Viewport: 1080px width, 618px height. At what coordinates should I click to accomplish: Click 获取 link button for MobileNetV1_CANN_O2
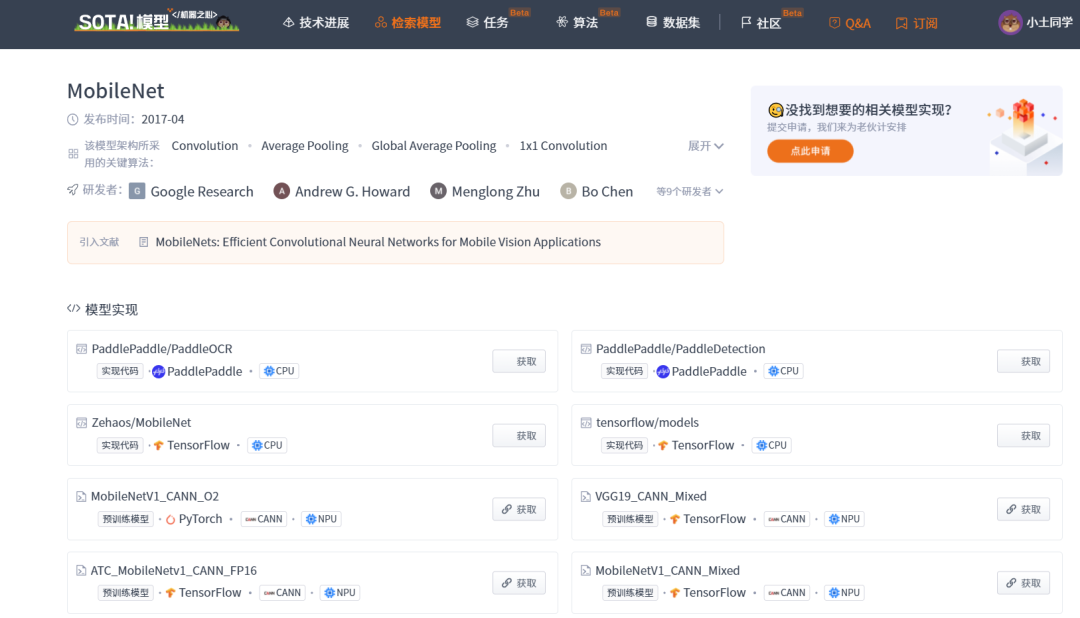(x=519, y=509)
